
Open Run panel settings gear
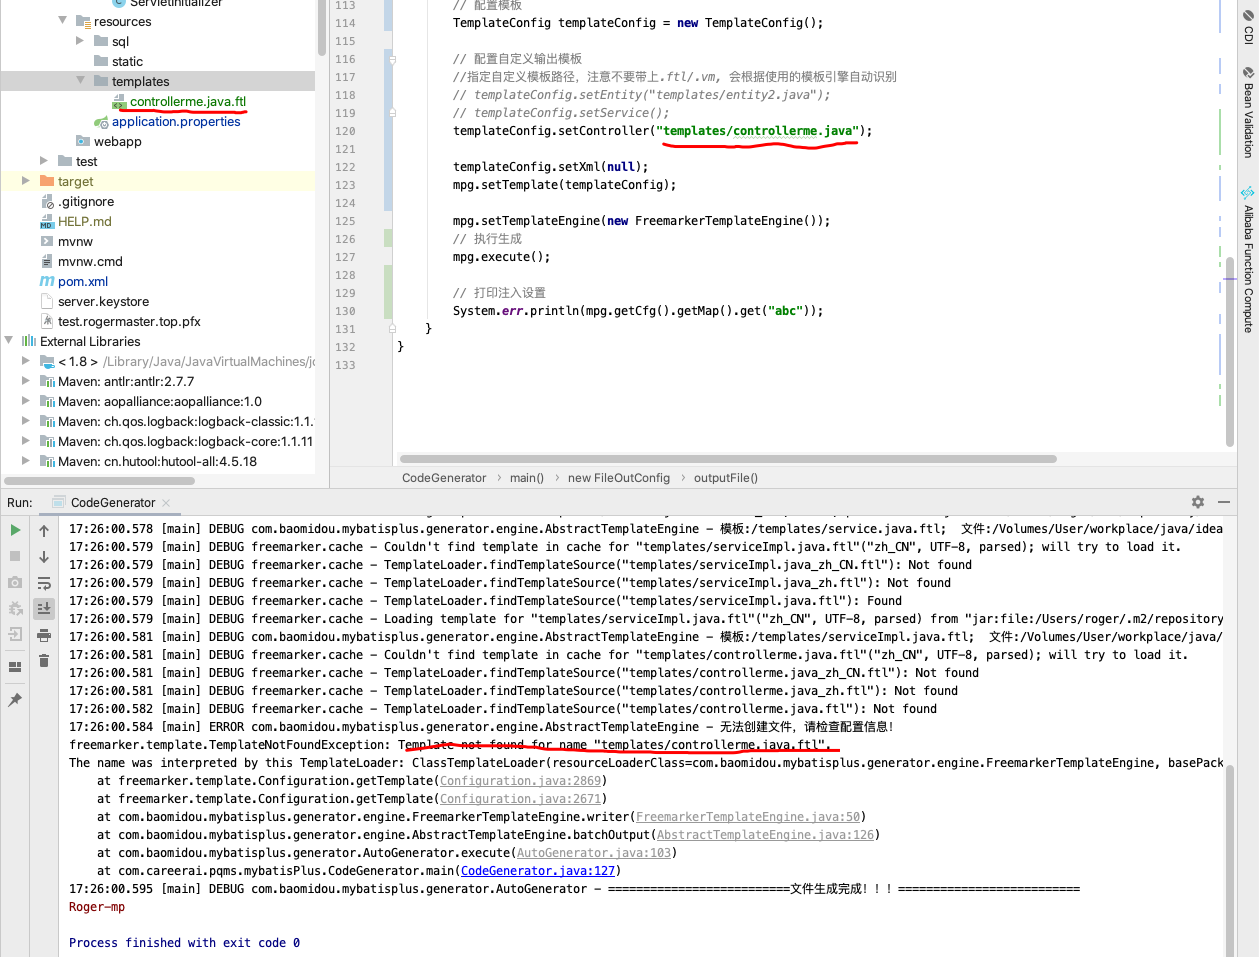[x=1198, y=502]
